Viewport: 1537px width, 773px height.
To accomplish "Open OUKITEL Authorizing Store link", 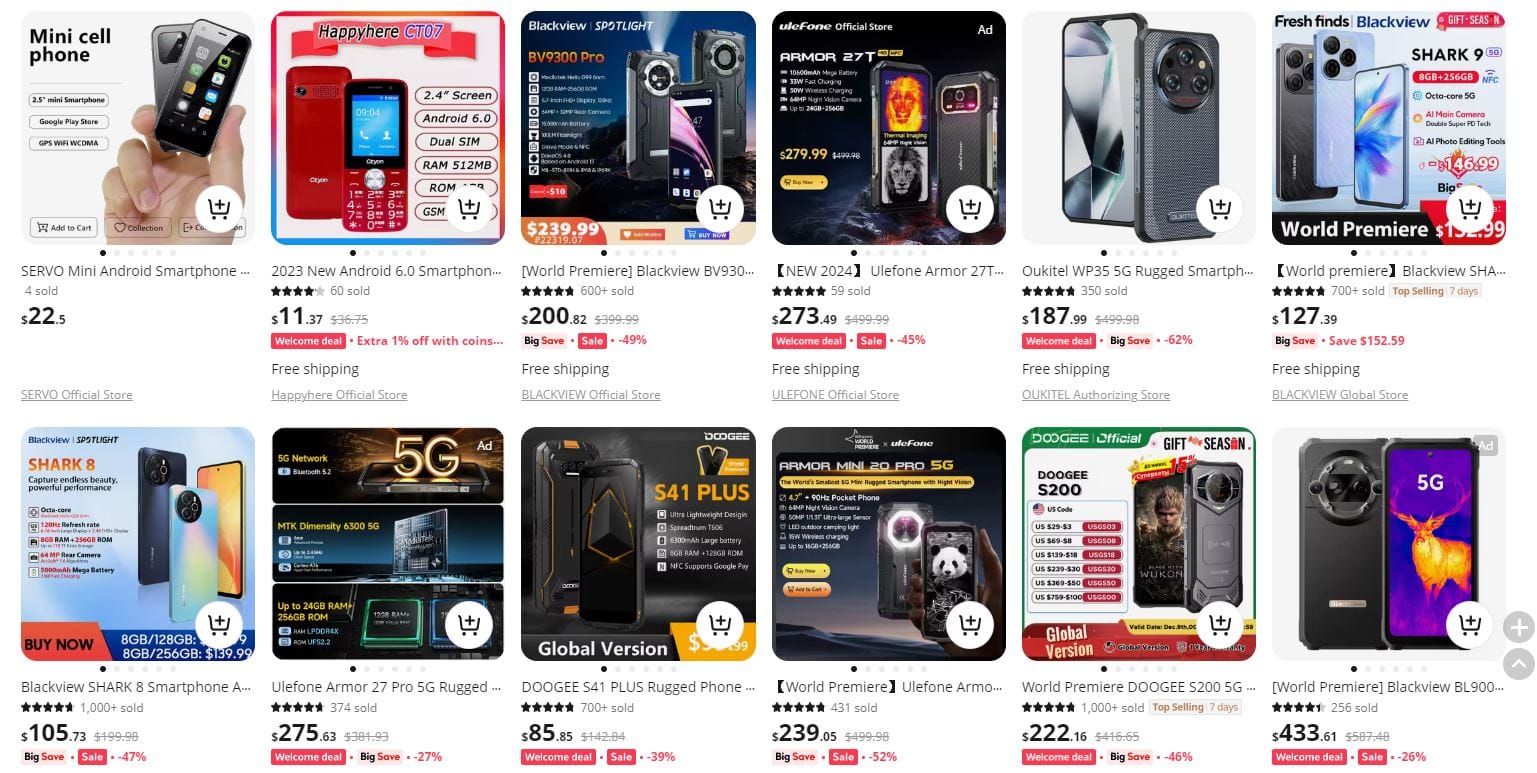I will [x=1096, y=395].
